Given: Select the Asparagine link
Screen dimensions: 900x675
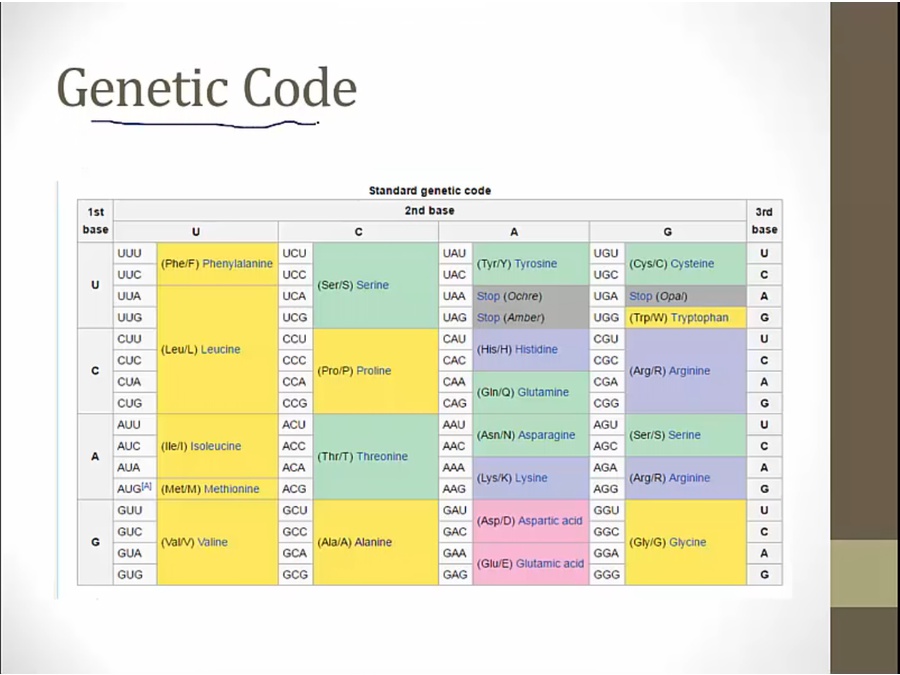Looking at the screenshot, I should [546, 435].
